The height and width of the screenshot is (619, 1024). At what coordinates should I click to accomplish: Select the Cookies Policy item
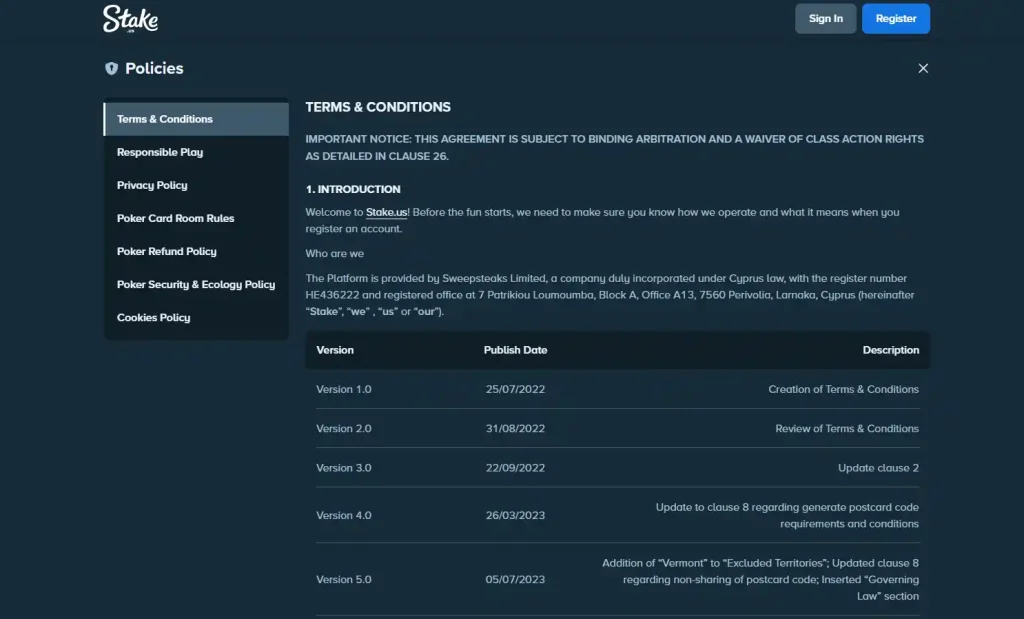pyautogui.click(x=196, y=317)
